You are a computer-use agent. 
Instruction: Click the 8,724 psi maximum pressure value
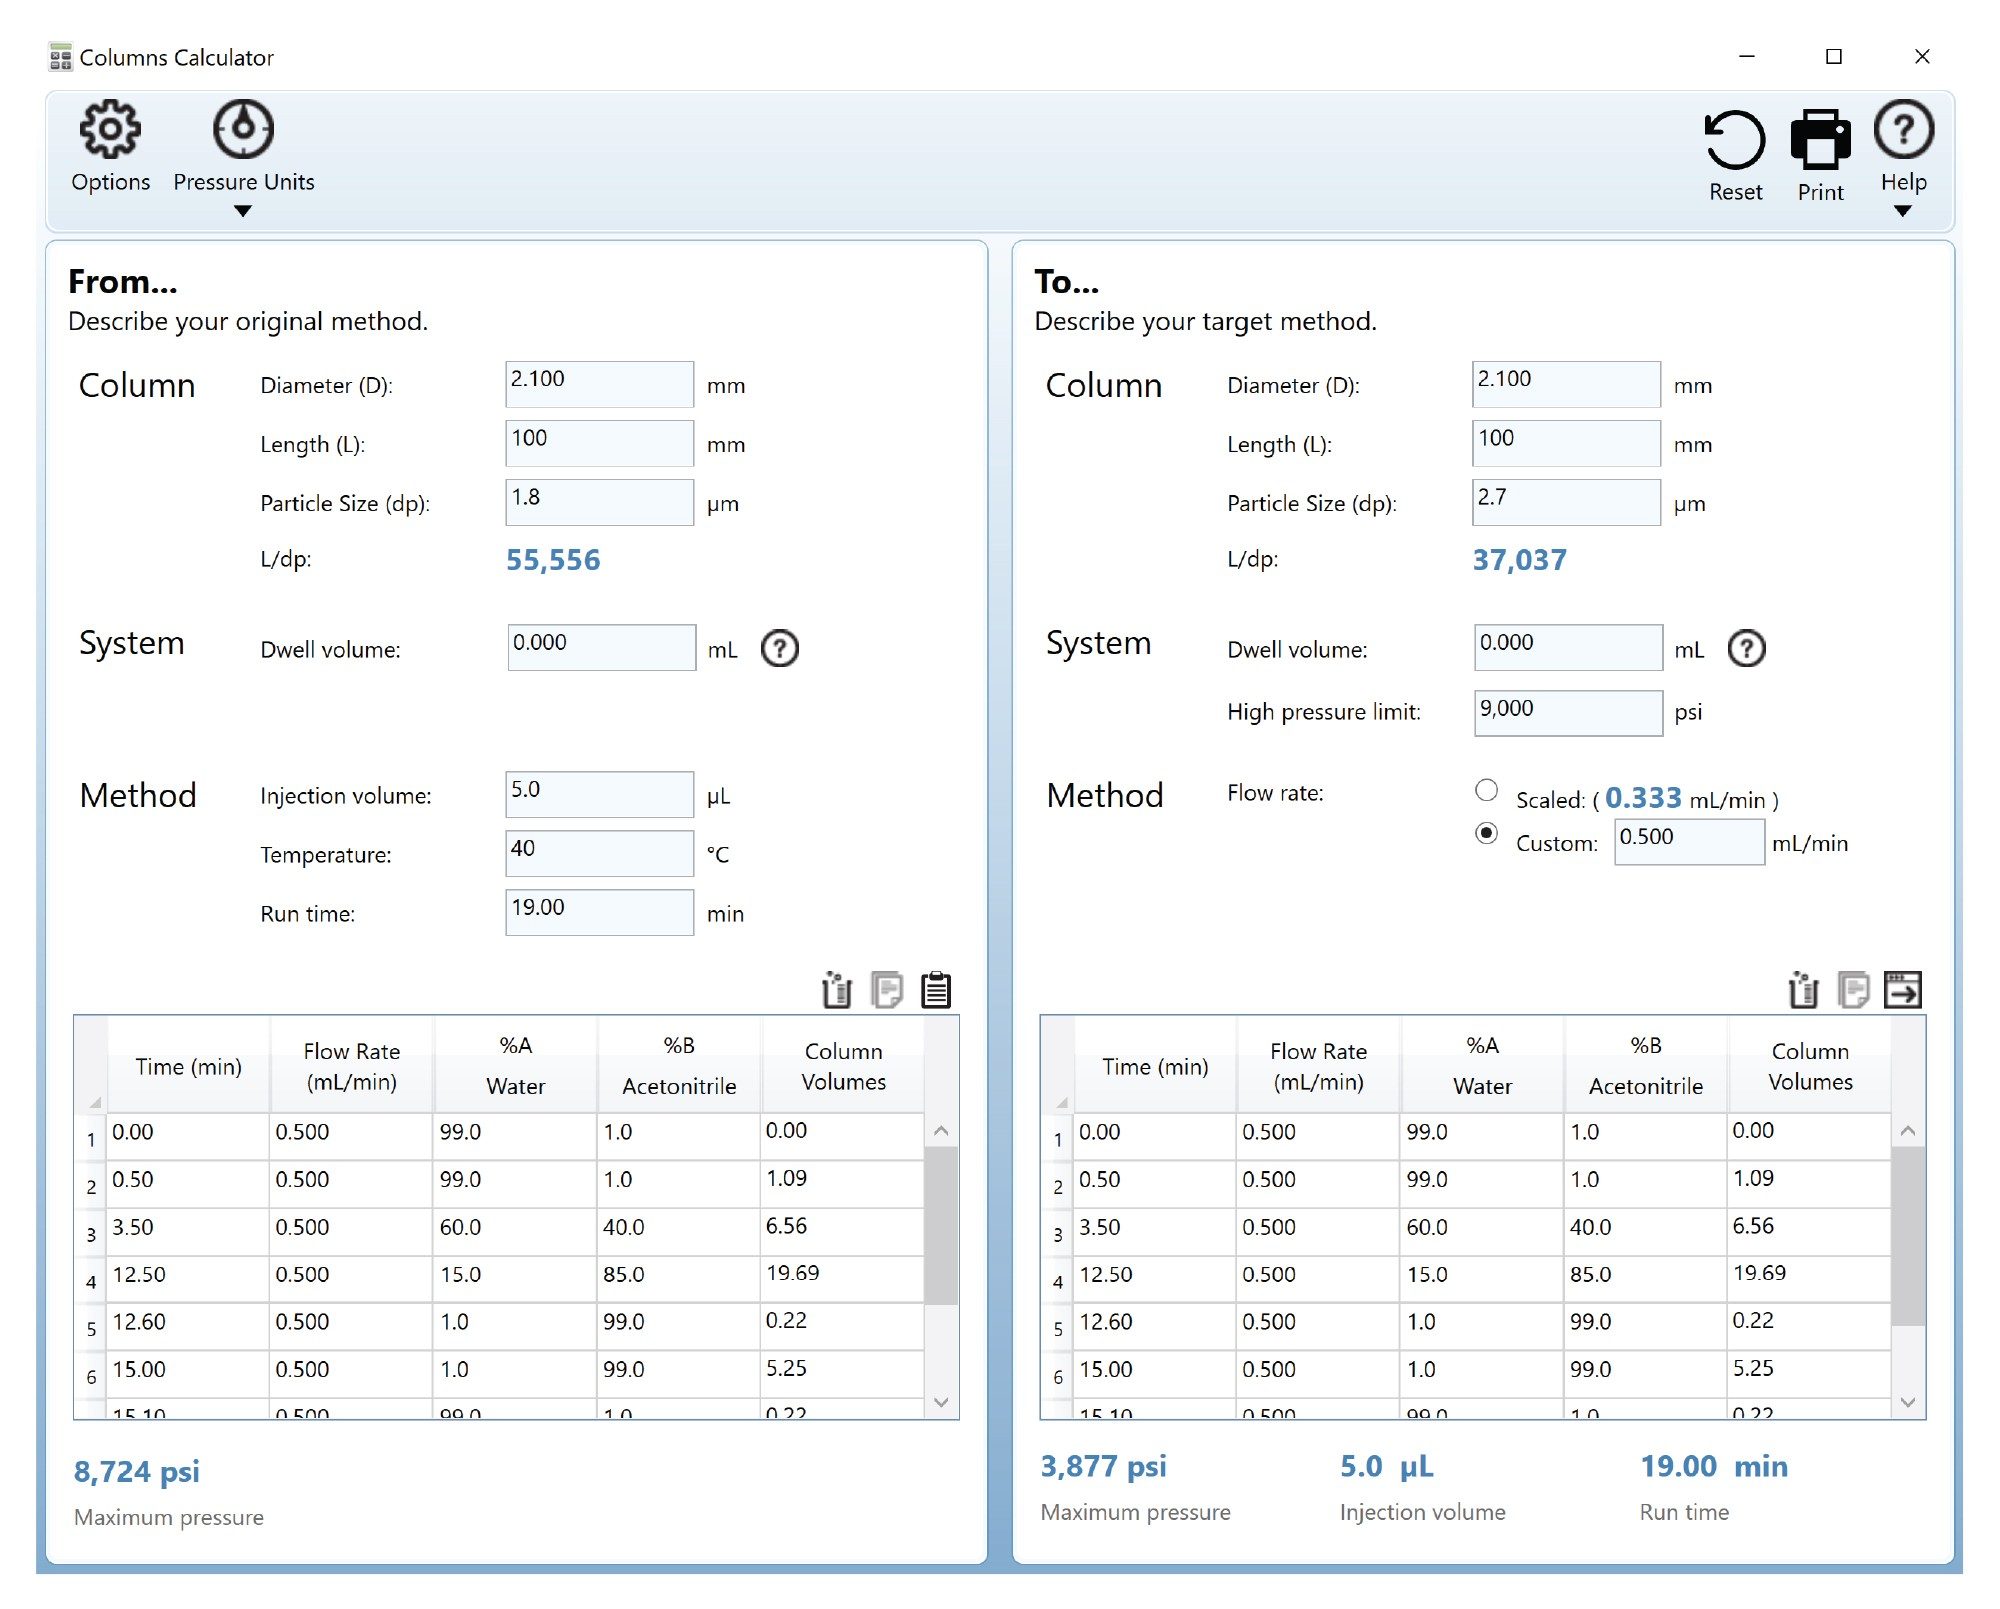pos(137,1472)
